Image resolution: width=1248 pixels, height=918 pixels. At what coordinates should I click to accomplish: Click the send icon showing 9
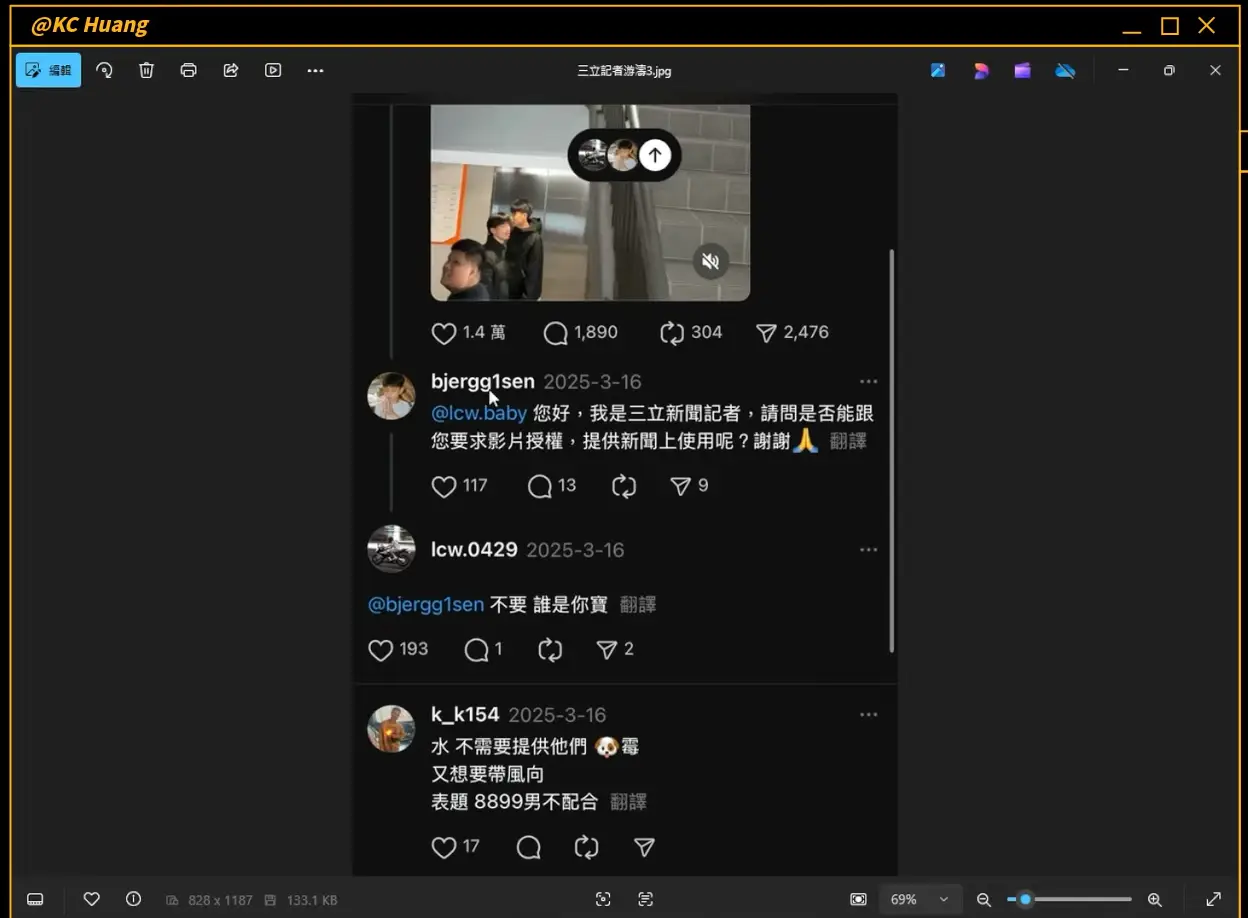(680, 486)
